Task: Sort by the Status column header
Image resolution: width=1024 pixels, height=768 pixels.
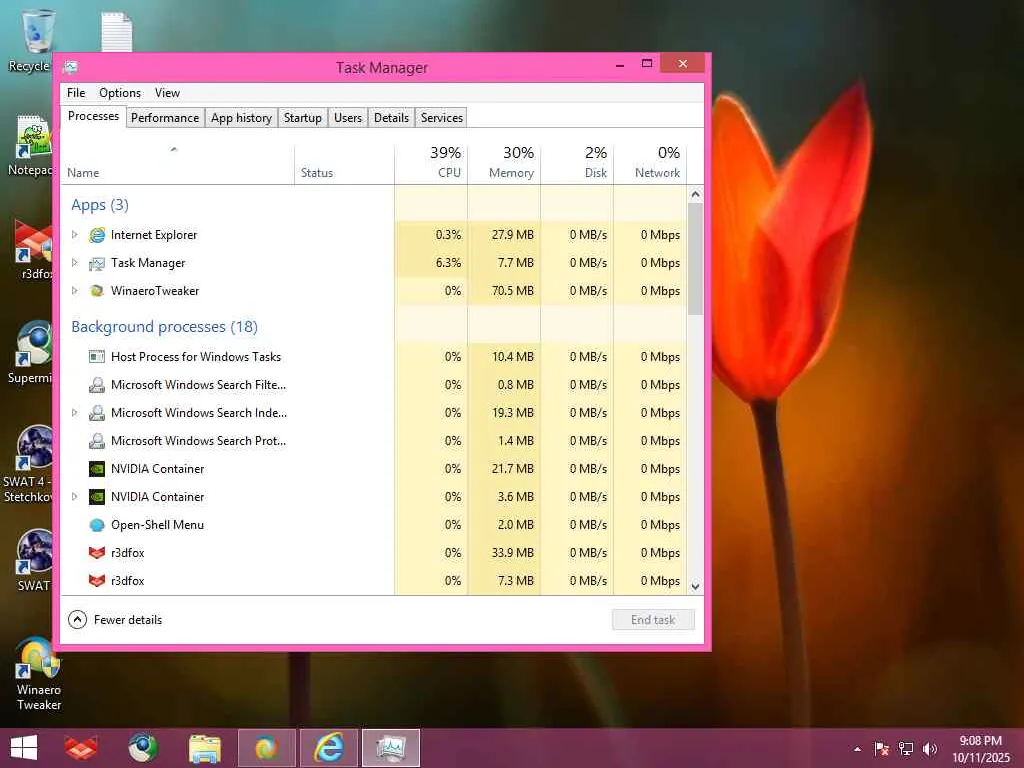Action: 344,163
